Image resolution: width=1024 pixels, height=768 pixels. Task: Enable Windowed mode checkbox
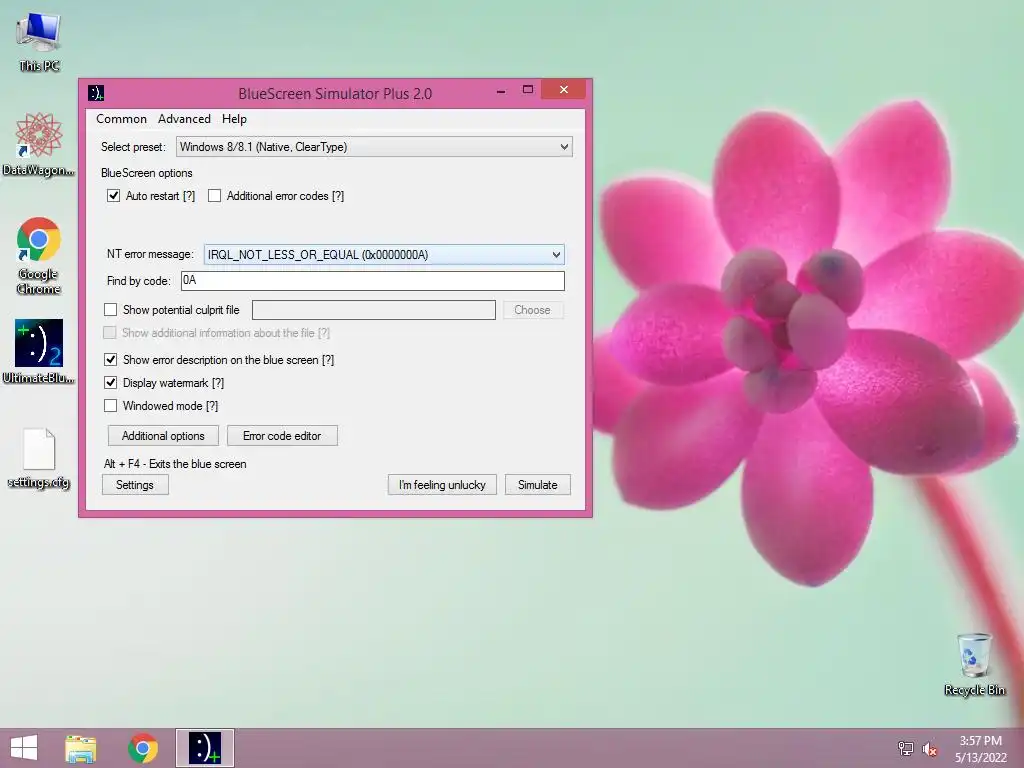coord(110,406)
